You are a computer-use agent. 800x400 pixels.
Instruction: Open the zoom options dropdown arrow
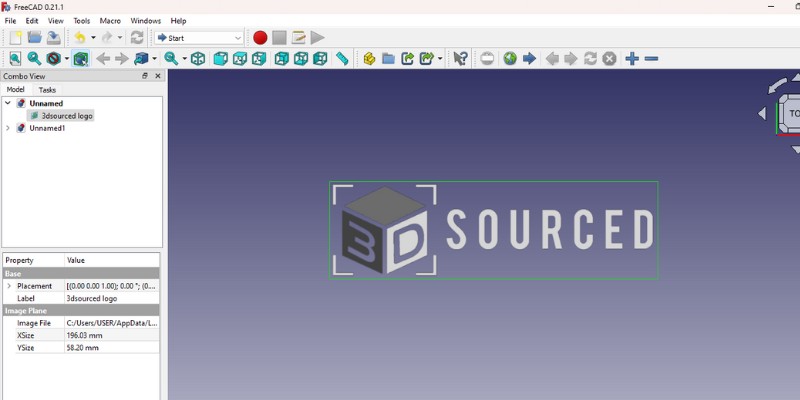pyautogui.click(x=185, y=59)
